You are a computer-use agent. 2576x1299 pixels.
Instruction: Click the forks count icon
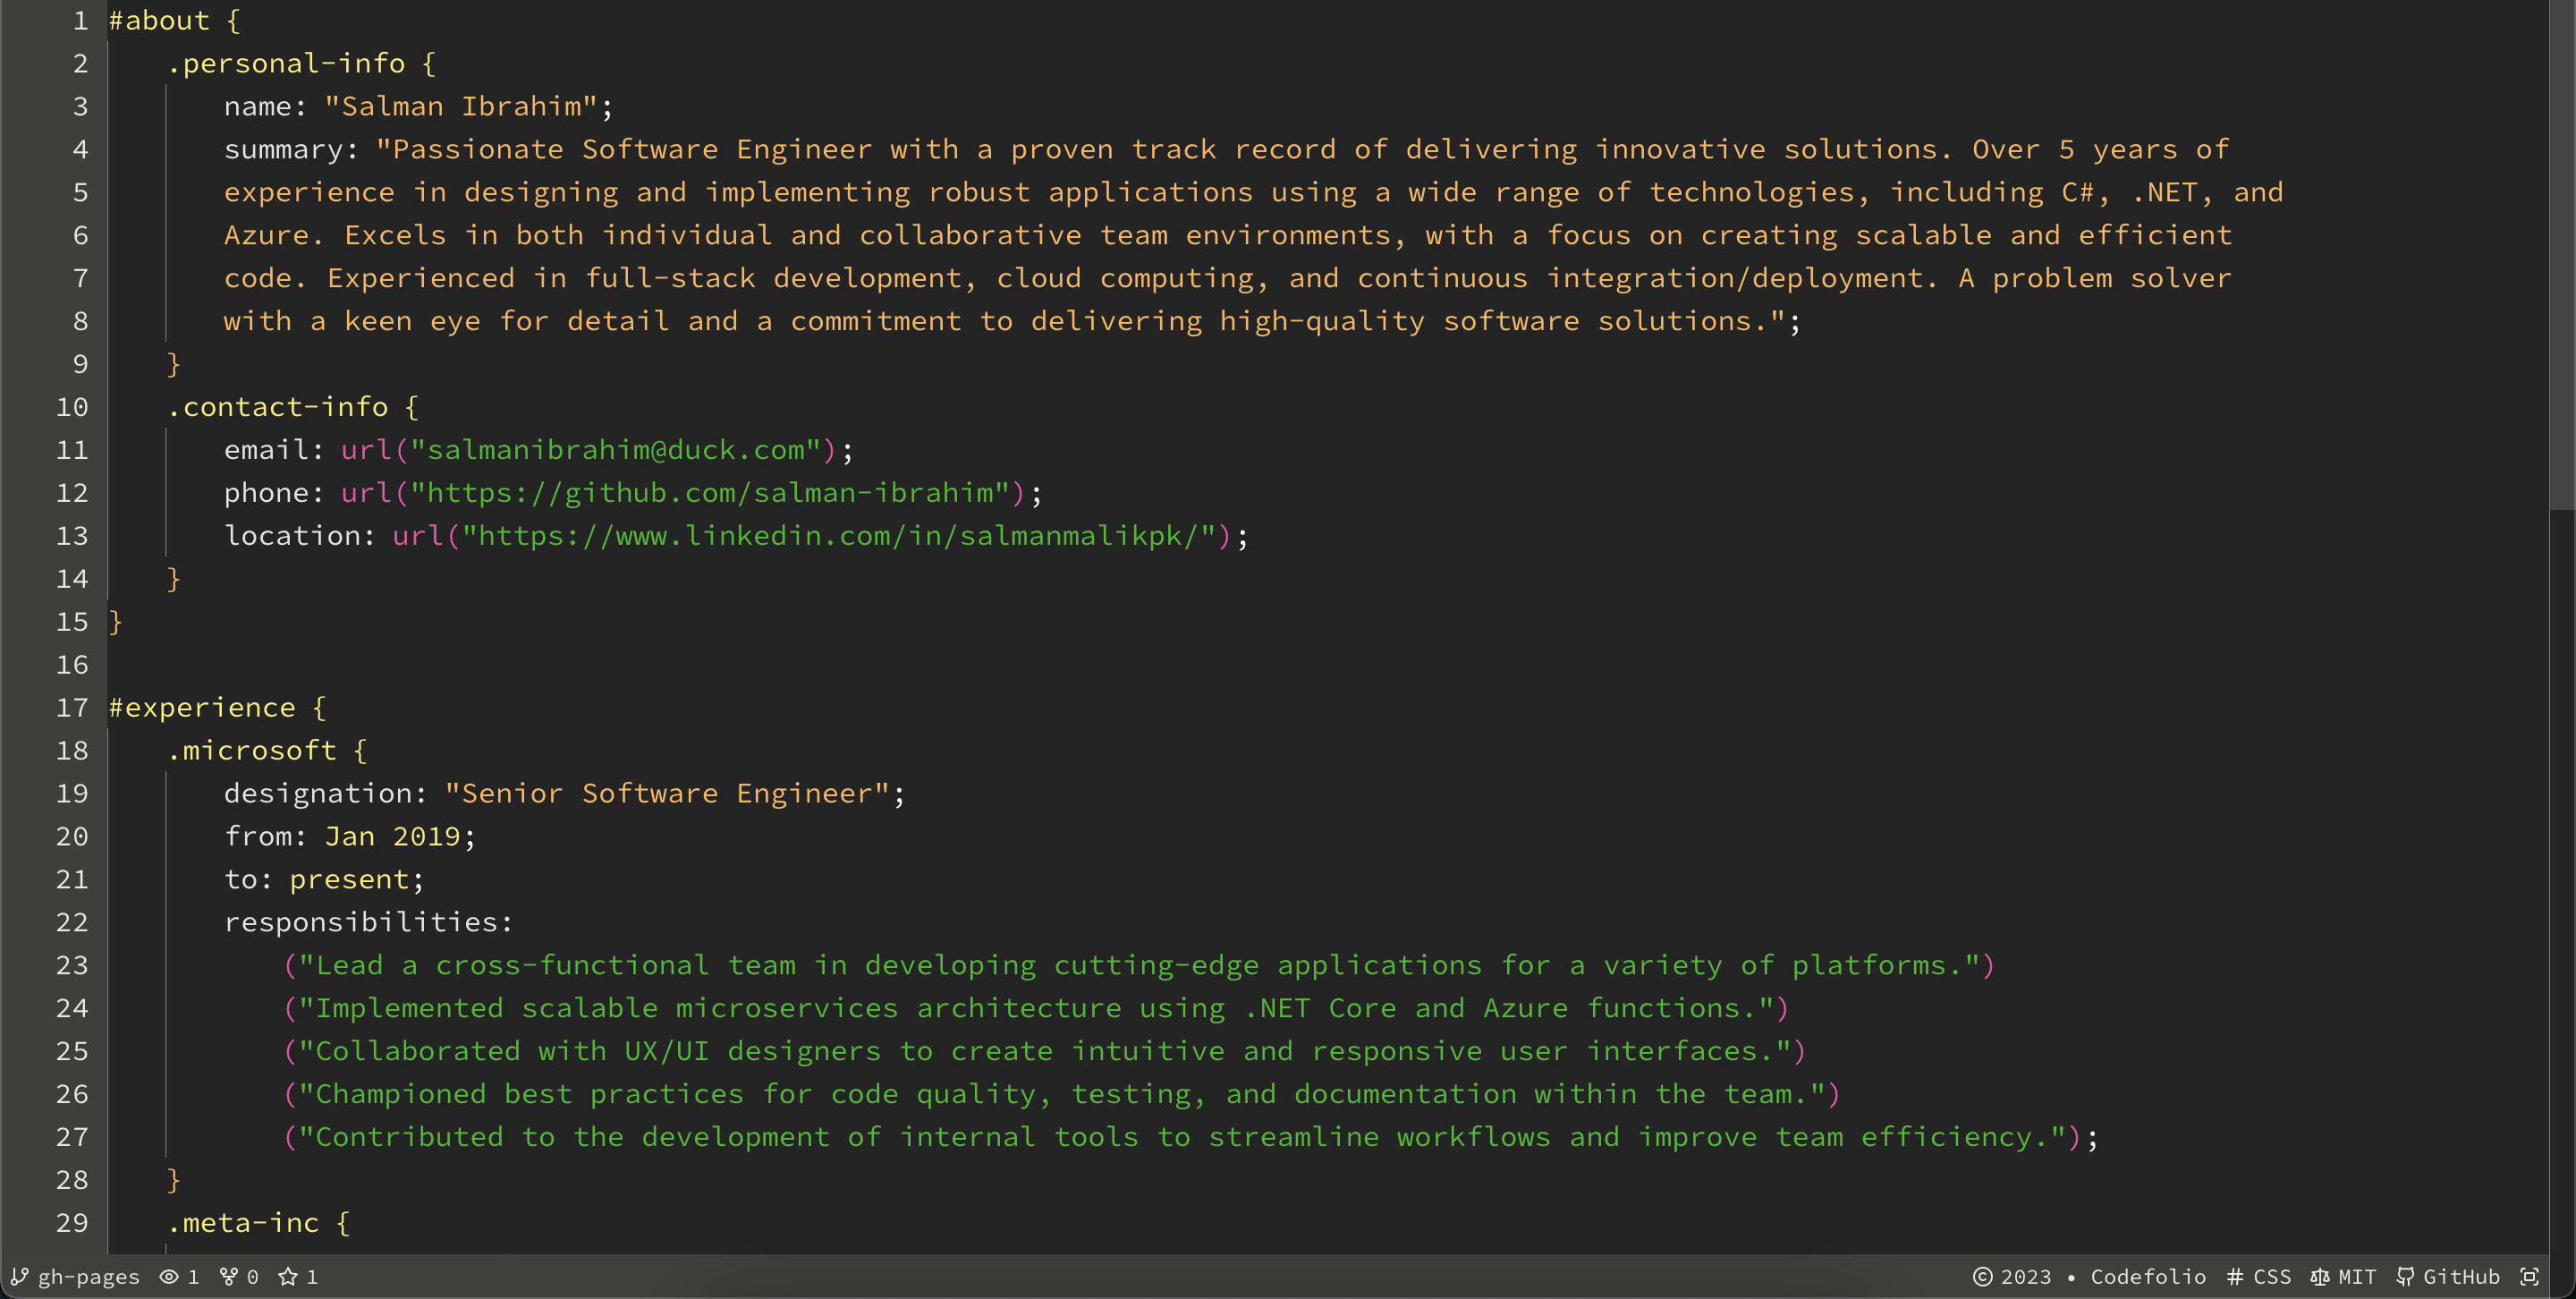(x=229, y=1276)
